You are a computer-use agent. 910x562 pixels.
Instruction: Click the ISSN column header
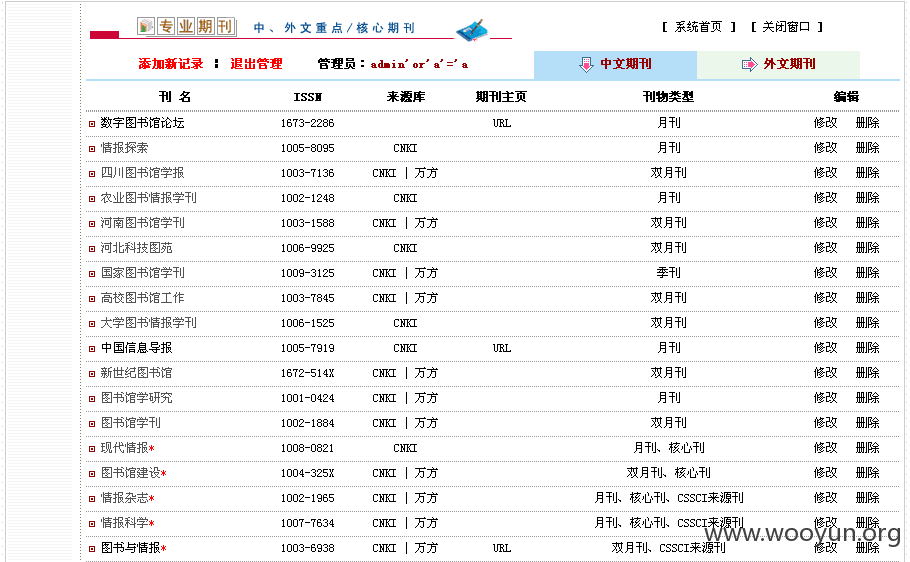pos(308,97)
